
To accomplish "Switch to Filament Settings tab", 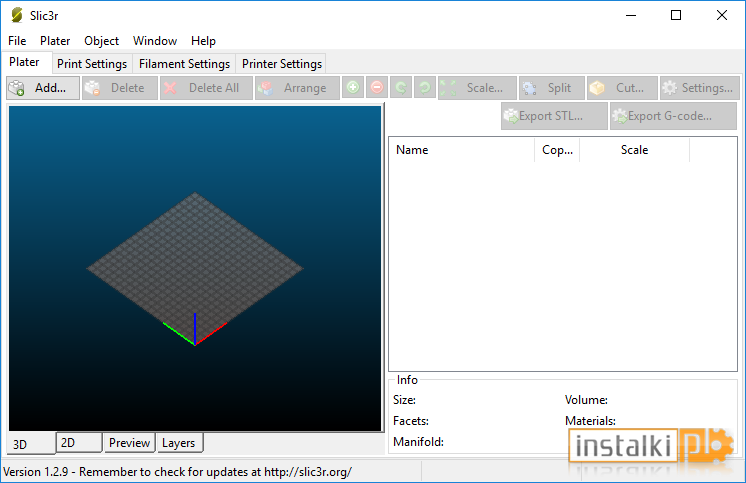I will click(x=184, y=64).
